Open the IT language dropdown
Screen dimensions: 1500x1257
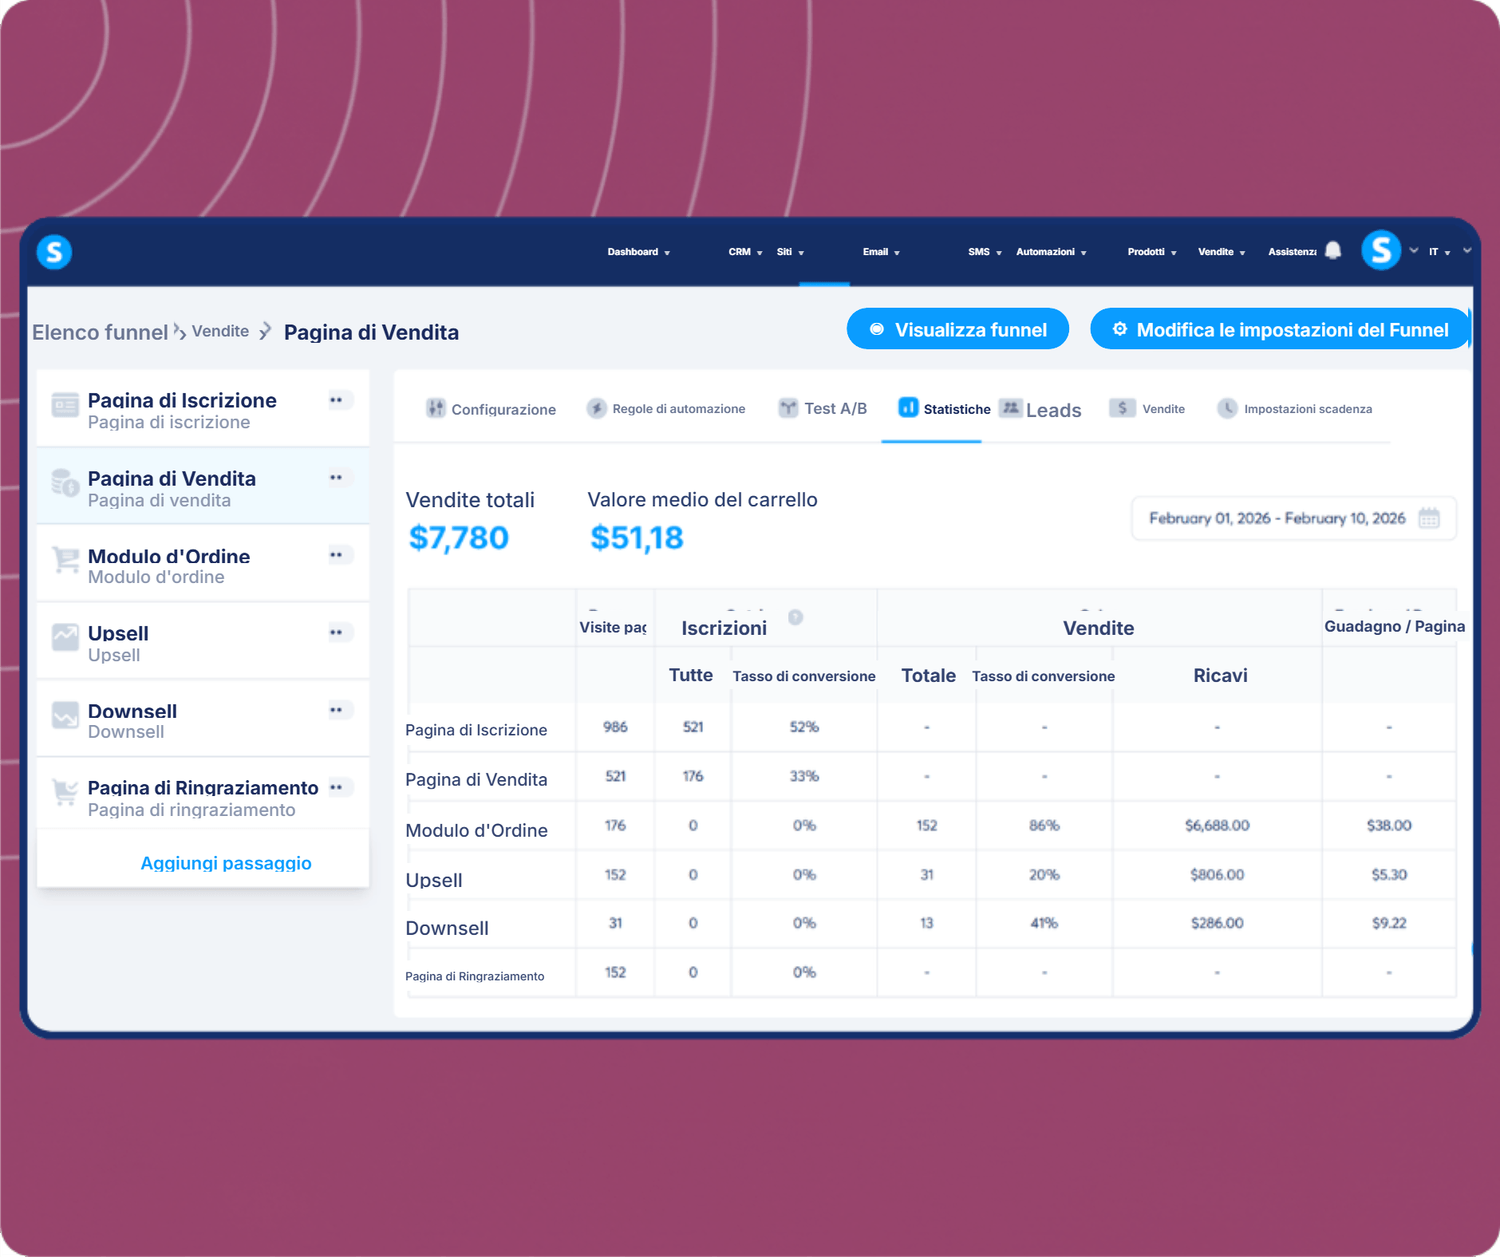tap(1439, 252)
